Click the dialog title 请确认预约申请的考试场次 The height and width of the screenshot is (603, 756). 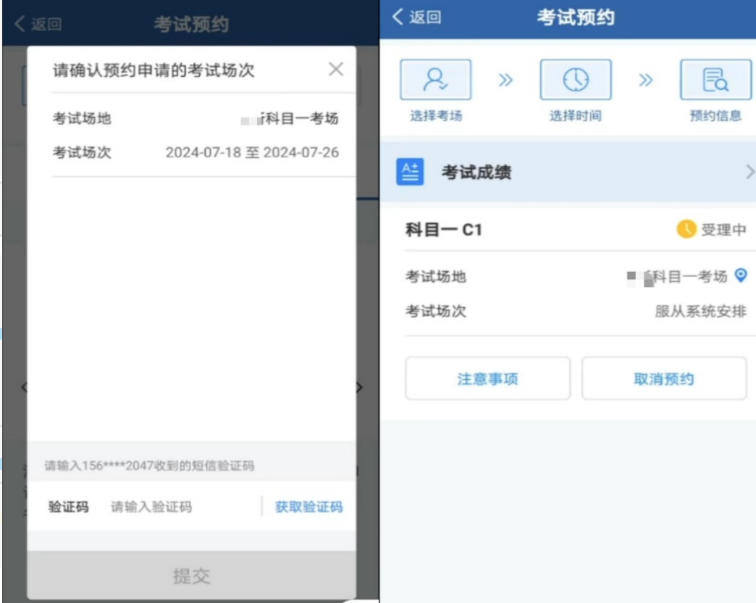click(x=153, y=70)
